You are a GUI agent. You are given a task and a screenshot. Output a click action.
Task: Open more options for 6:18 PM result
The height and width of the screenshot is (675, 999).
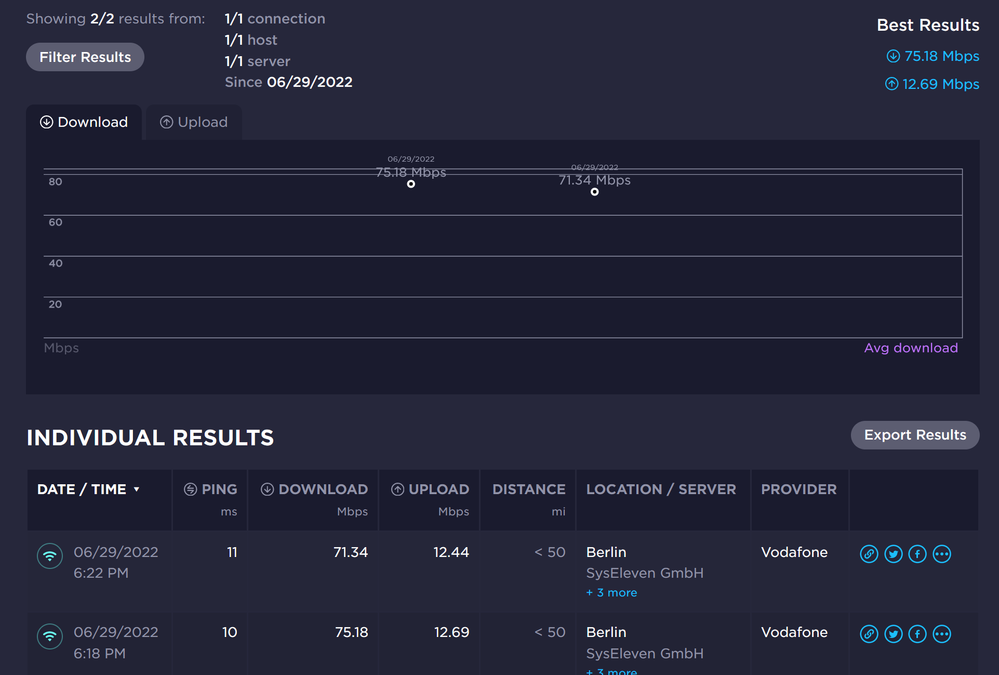(942, 634)
